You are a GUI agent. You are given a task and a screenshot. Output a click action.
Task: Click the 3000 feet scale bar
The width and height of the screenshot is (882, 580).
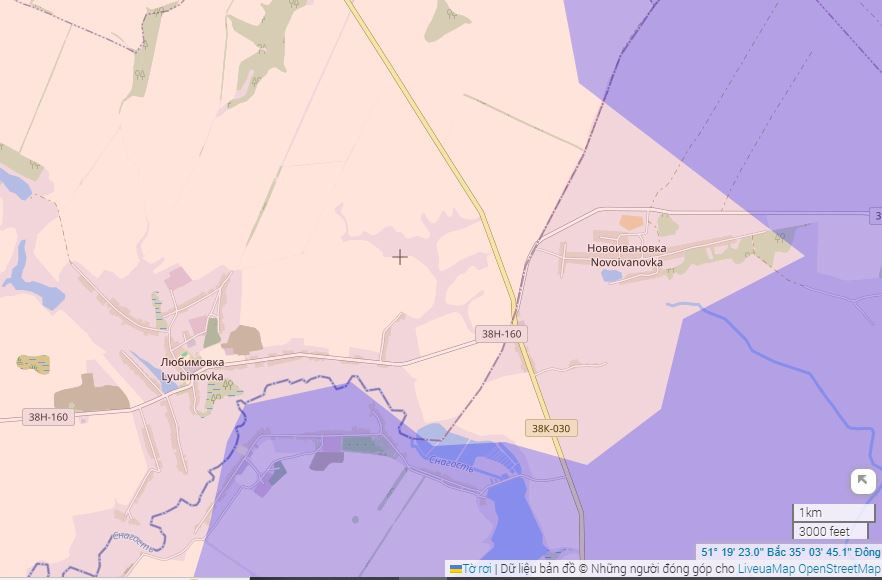click(832, 531)
